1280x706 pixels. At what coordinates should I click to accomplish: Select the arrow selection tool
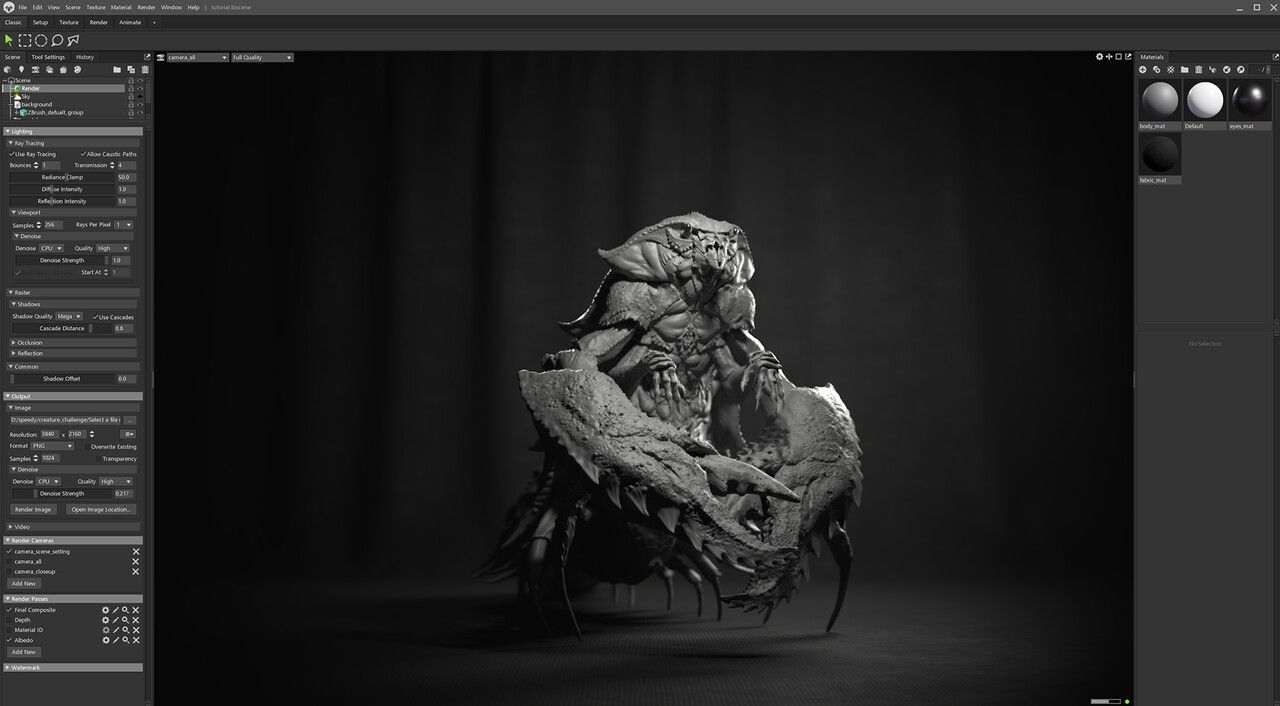tap(9, 40)
